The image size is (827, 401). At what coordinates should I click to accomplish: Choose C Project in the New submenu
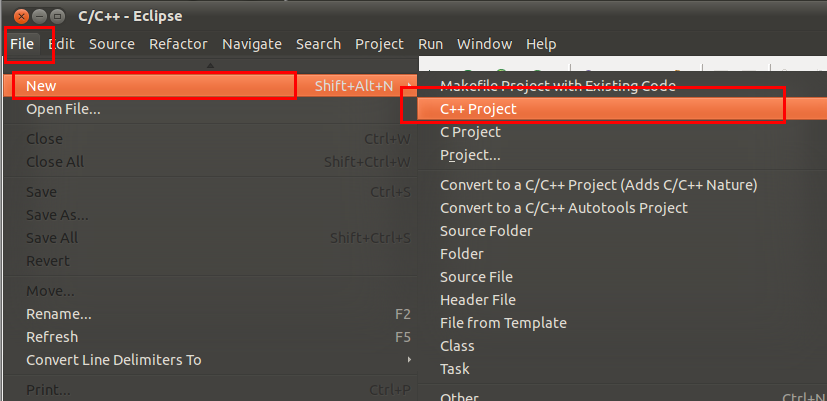point(470,132)
